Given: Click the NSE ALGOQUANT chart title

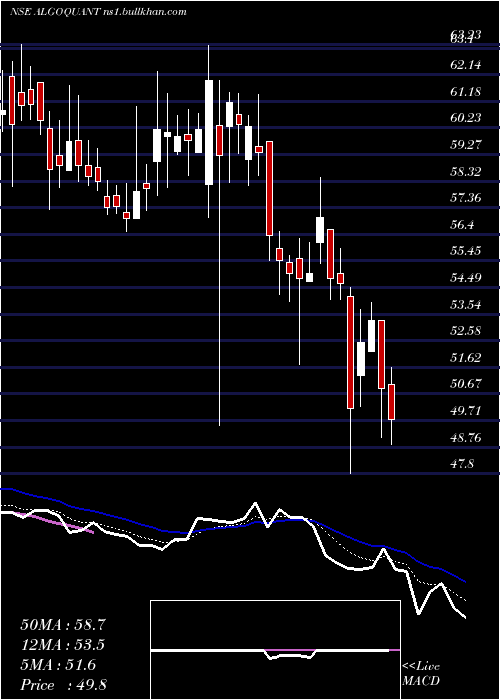Looking at the screenshot, I should click(x=98, y=12).
